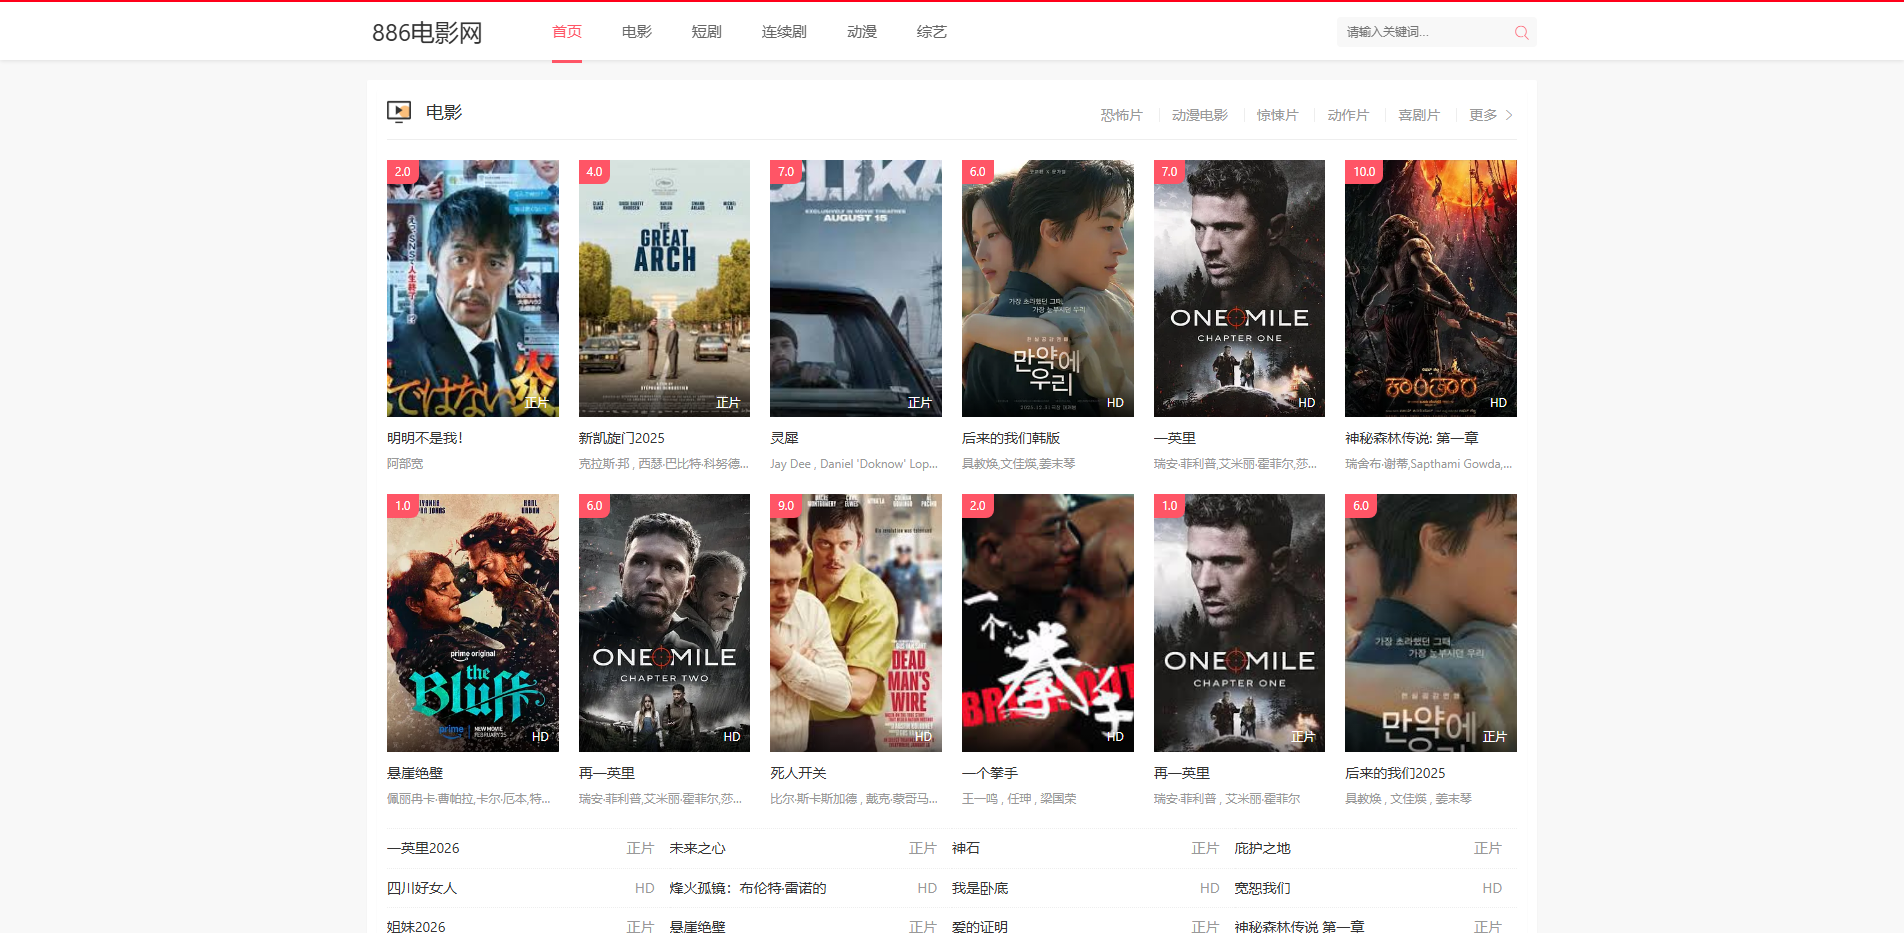Screen dimensions: 1904x933
Task: Open the Dead Man's Wire poster
Action: point(855,622)
